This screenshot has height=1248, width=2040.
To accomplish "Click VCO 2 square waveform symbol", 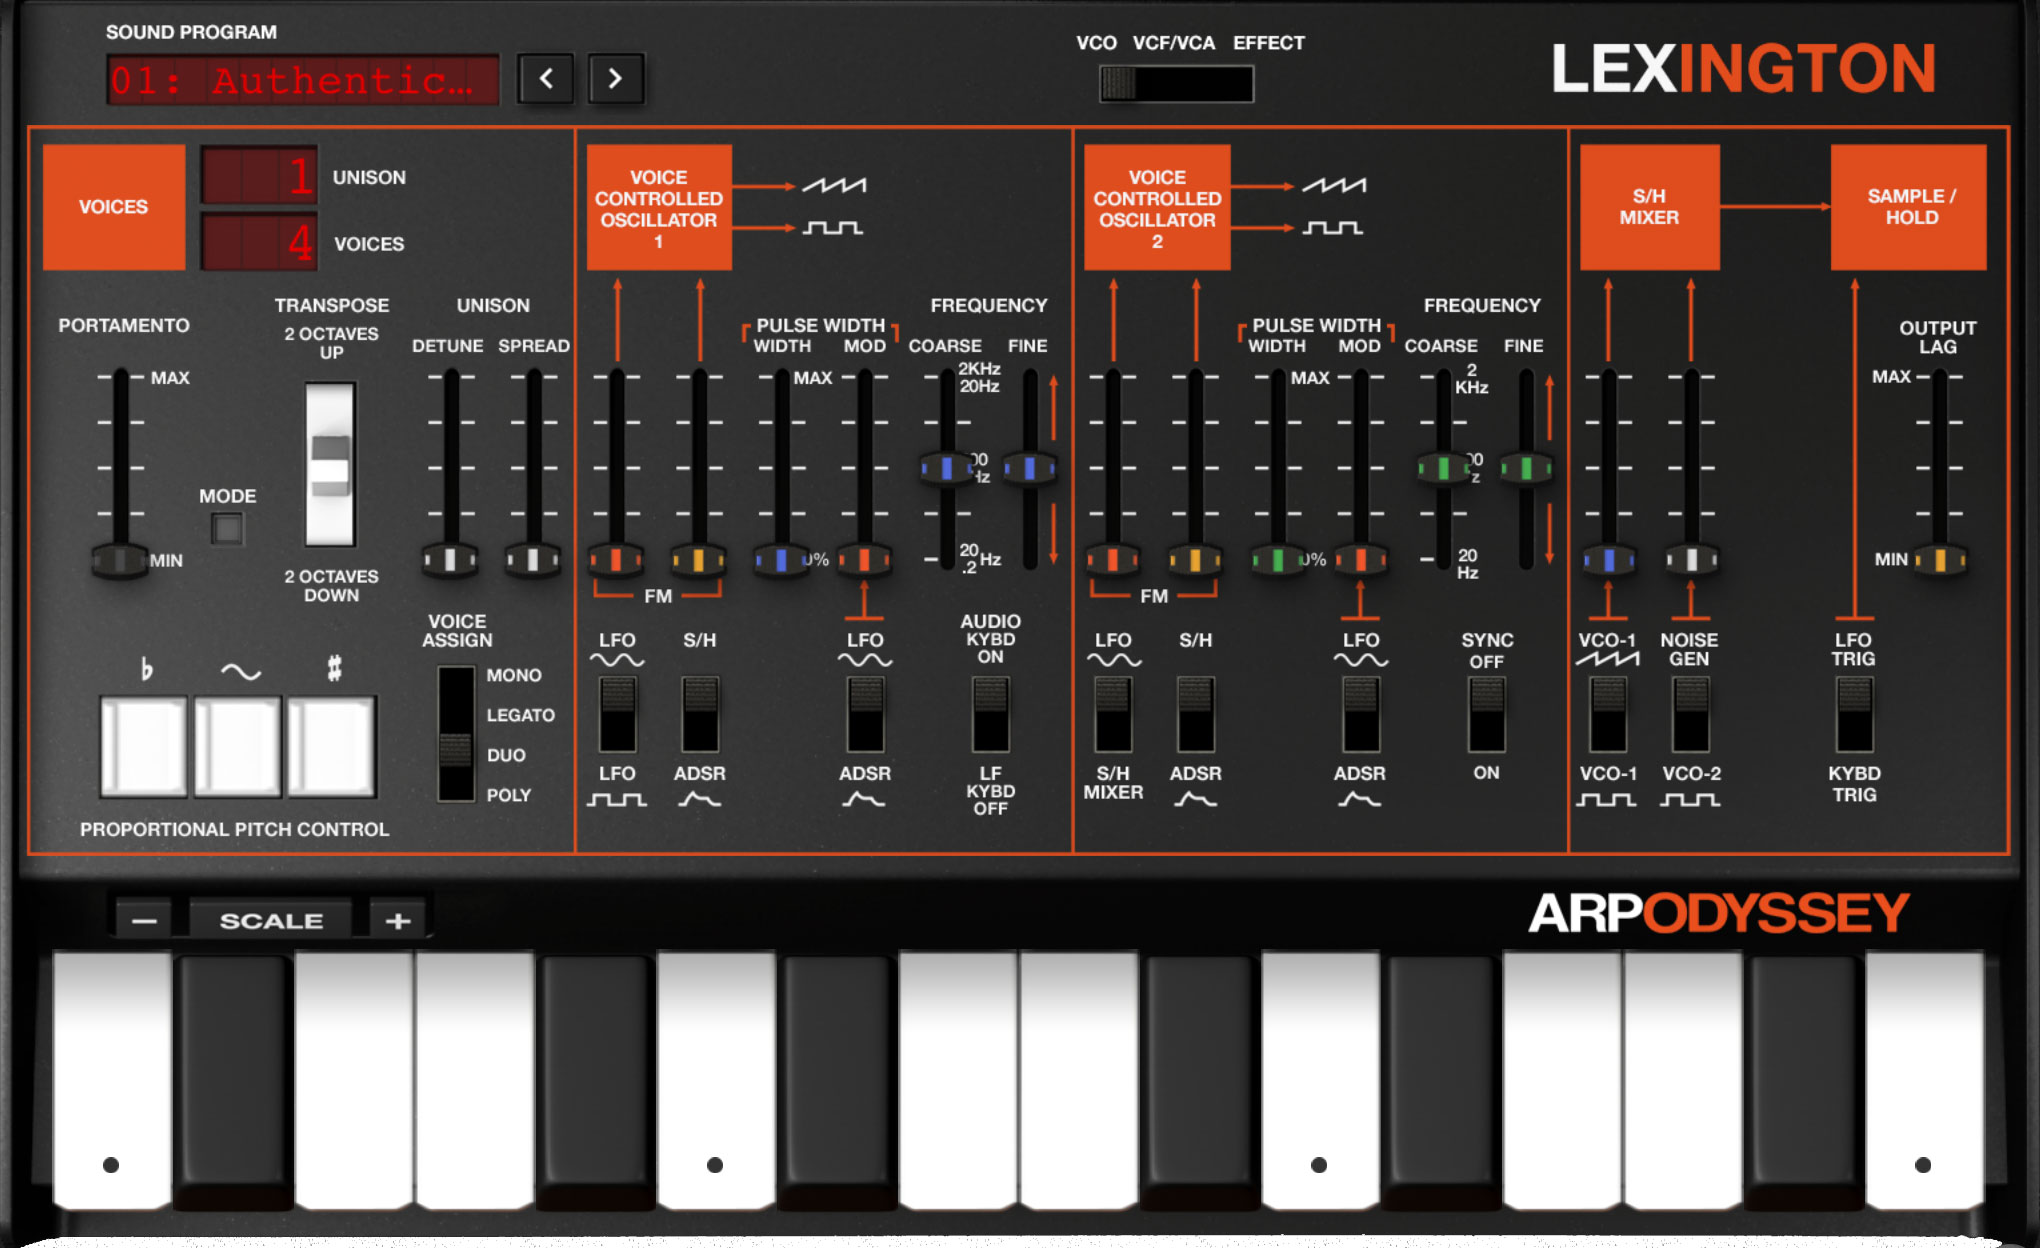I will click(1332, 228).
